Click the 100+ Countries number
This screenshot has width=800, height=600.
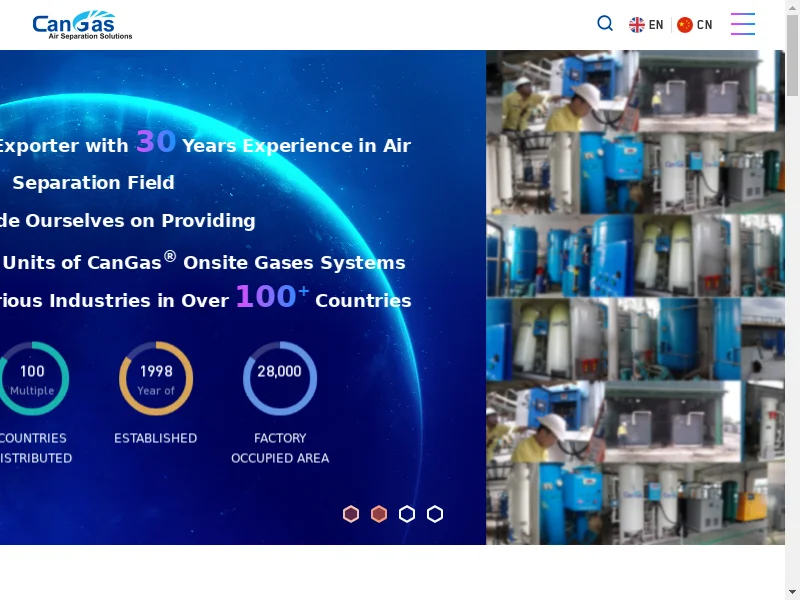(272, 296)
